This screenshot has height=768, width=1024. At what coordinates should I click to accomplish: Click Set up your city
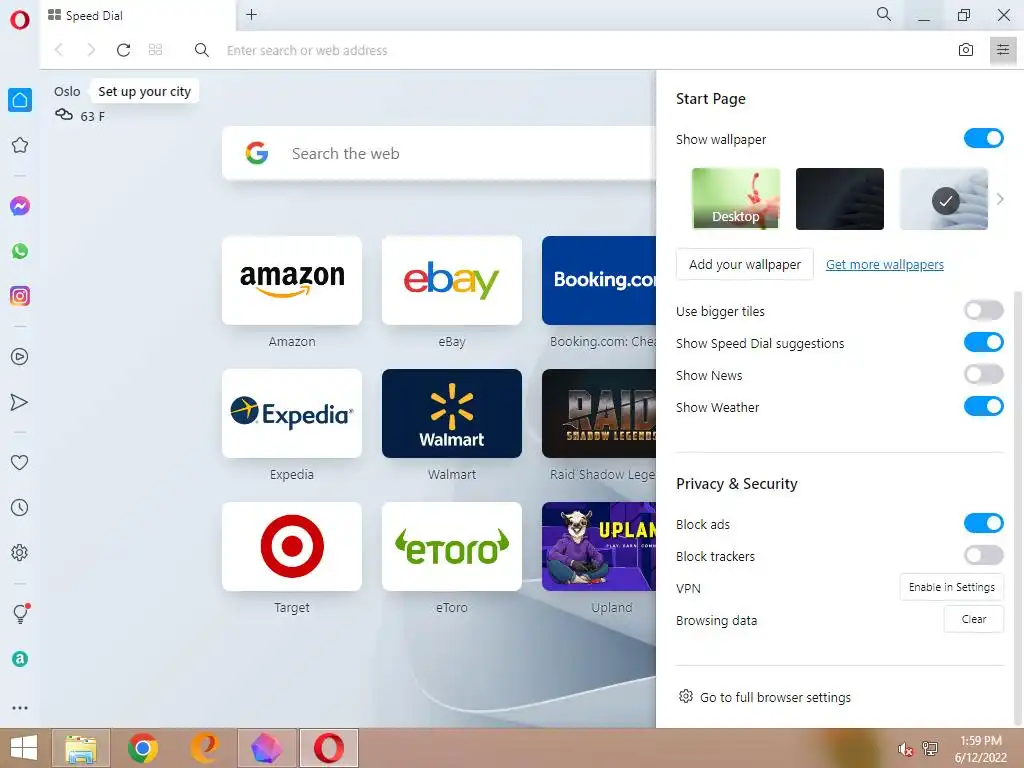[144, 91]
